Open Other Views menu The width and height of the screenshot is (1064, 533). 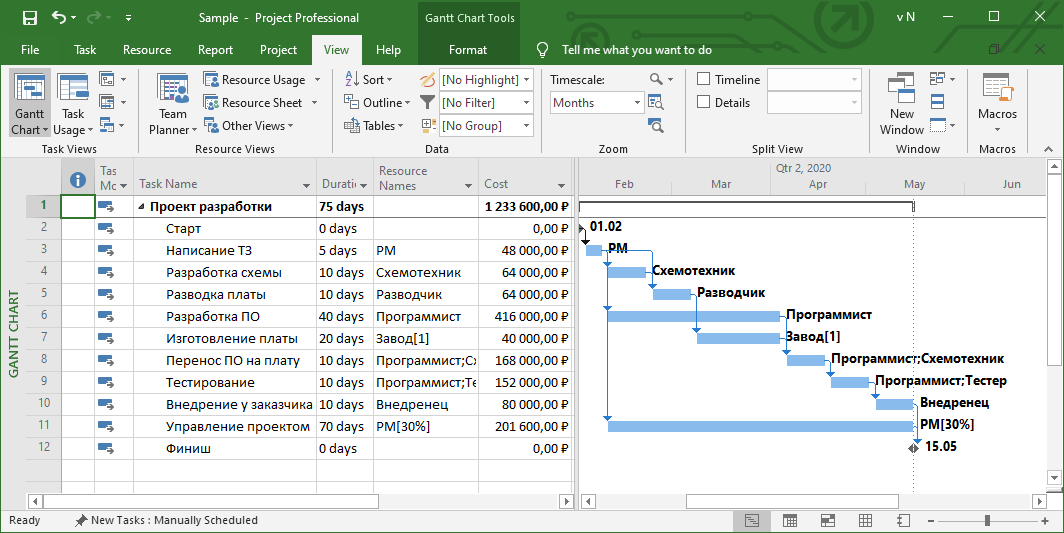point(248,126)
